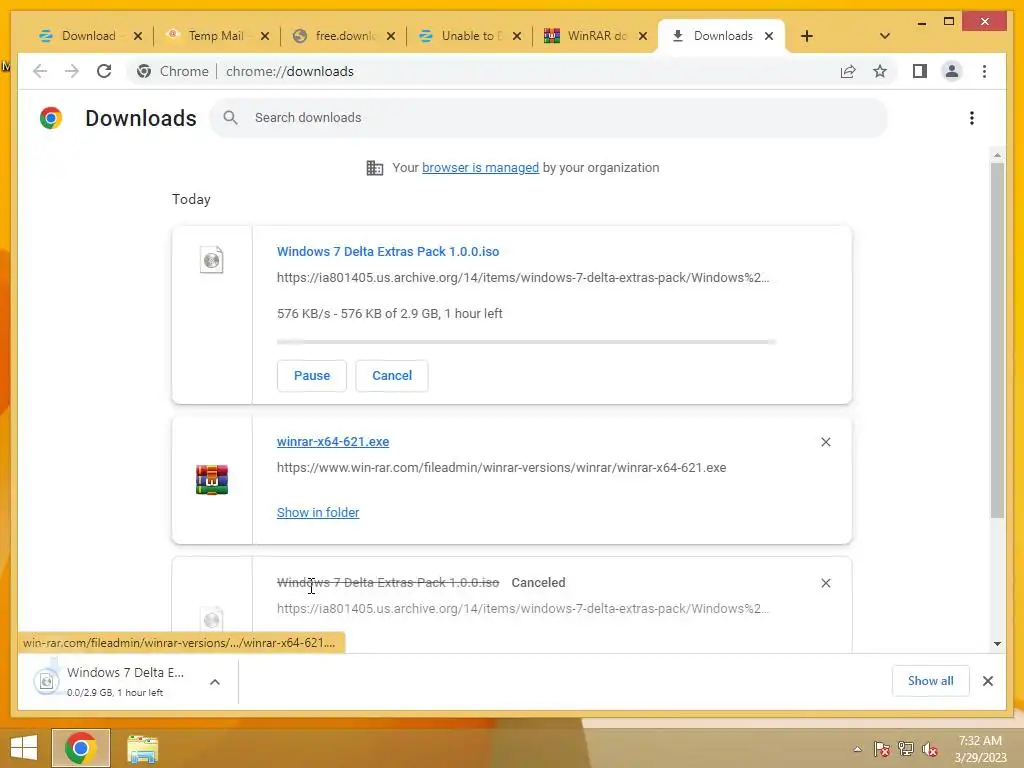
Task: Open the winrar-x64-621.exe link
Action: click(x=333, y=441)
